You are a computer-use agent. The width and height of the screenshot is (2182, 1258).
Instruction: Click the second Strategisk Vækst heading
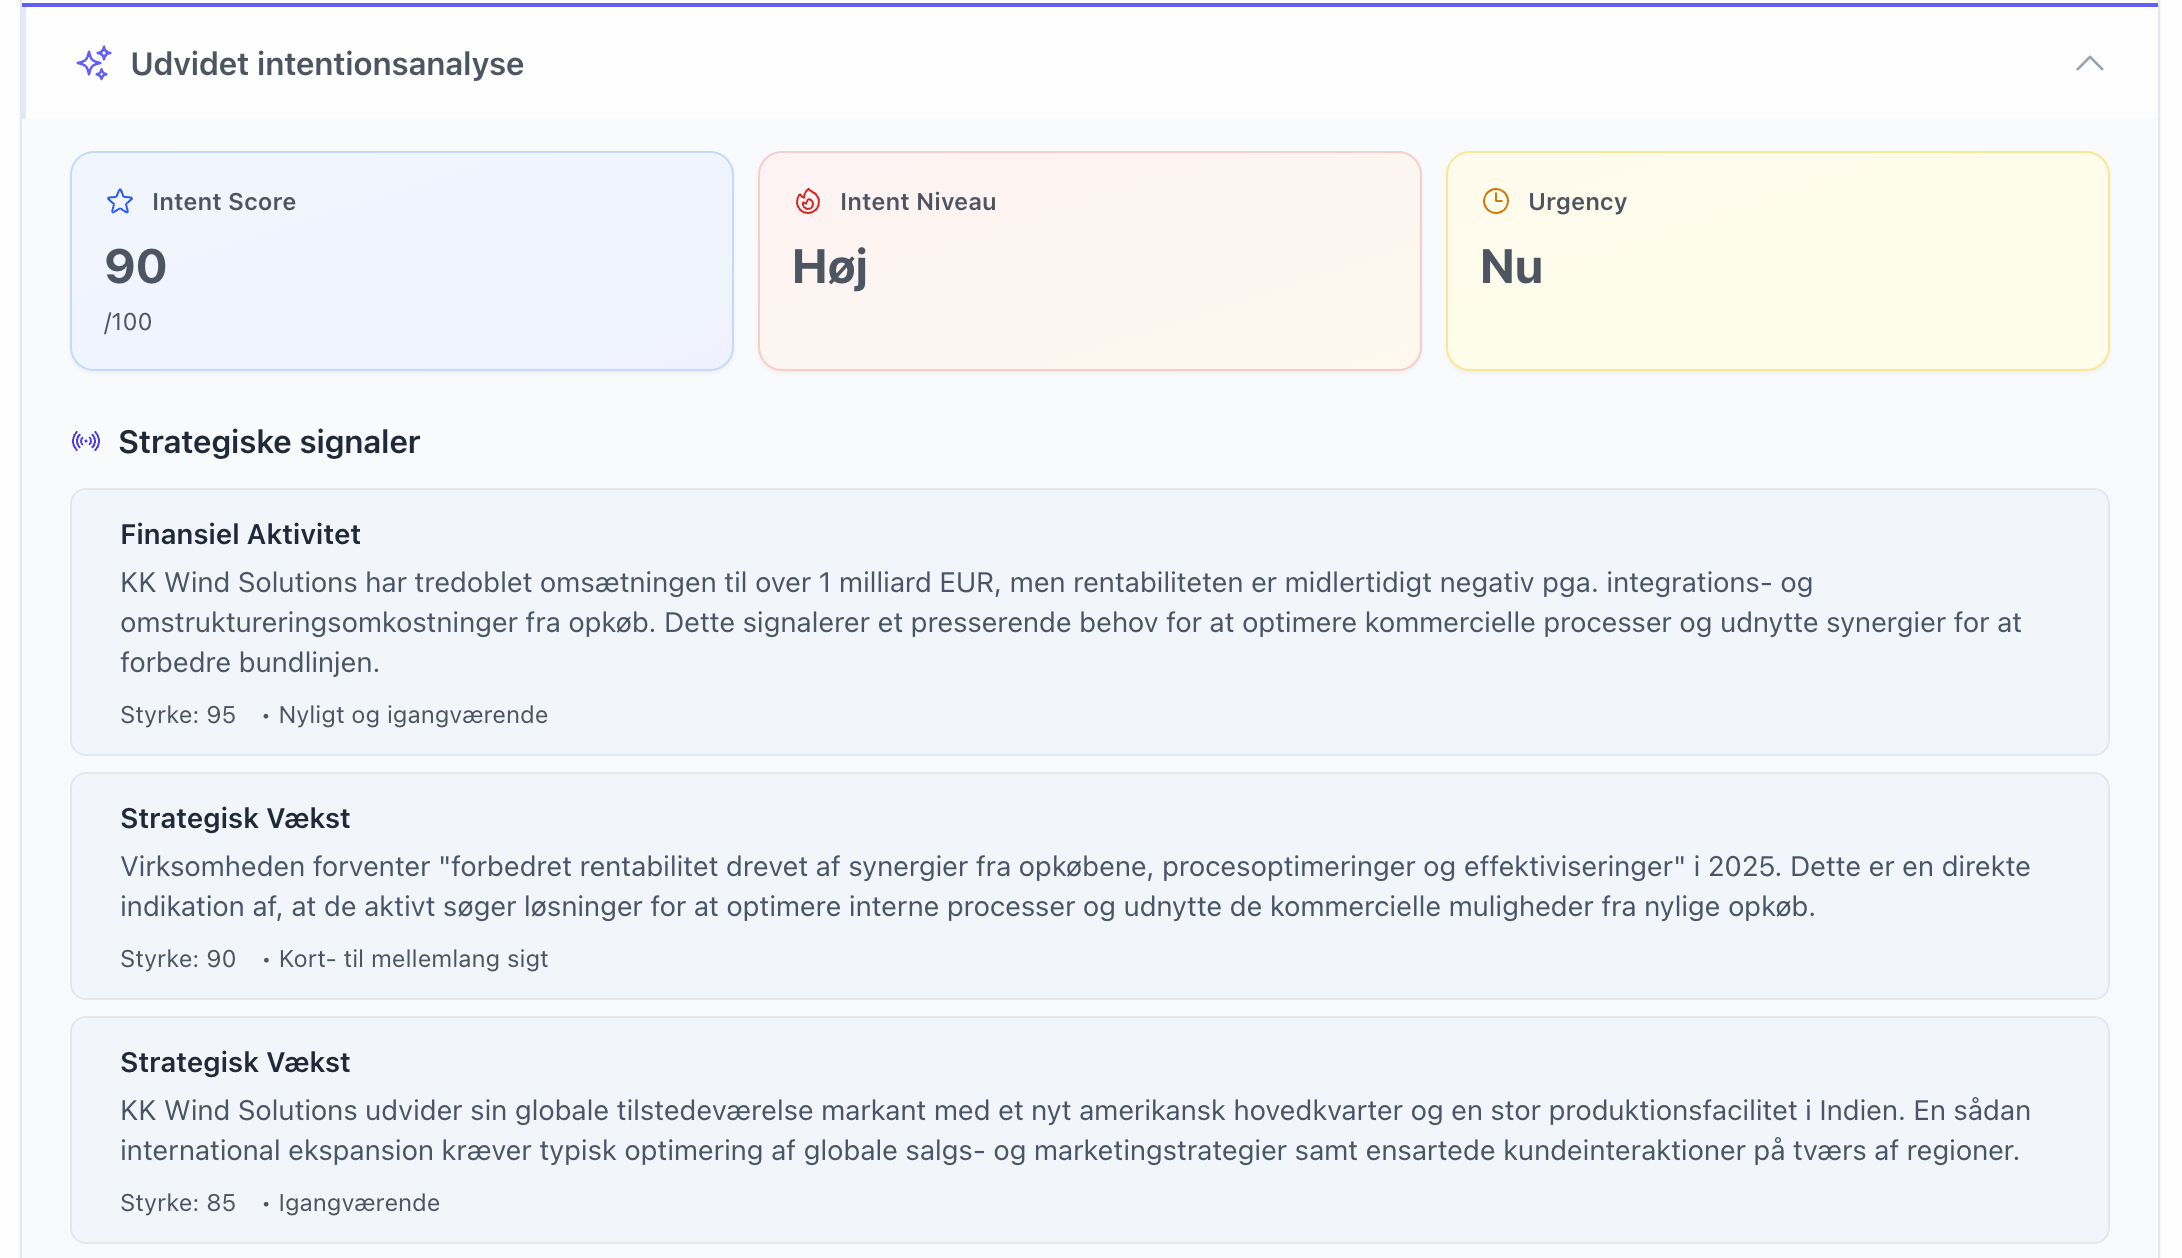point(235,1062)
